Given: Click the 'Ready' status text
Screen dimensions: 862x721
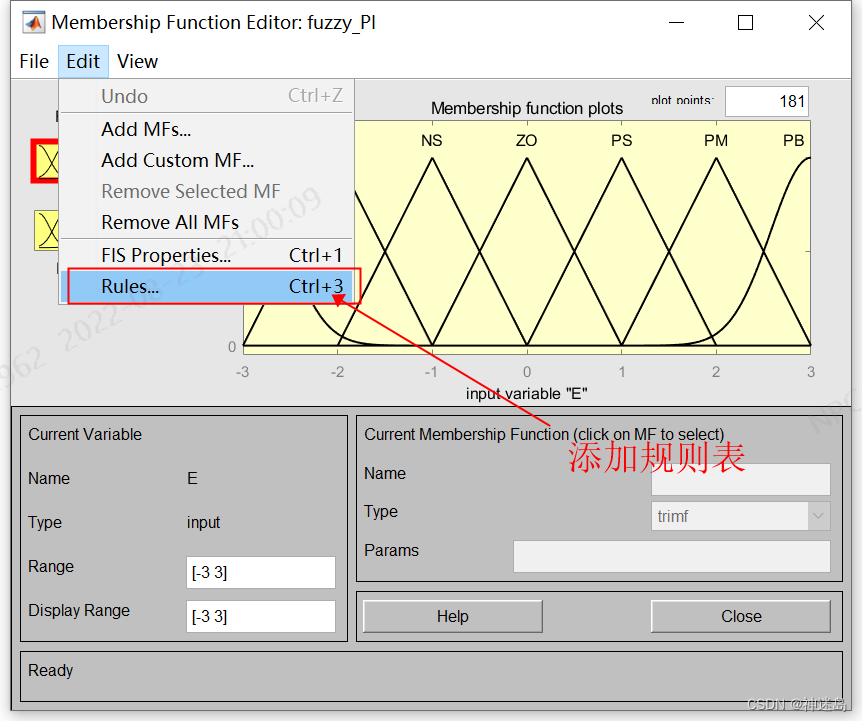Looking at the screenshot, I should (x=51, y=670).
